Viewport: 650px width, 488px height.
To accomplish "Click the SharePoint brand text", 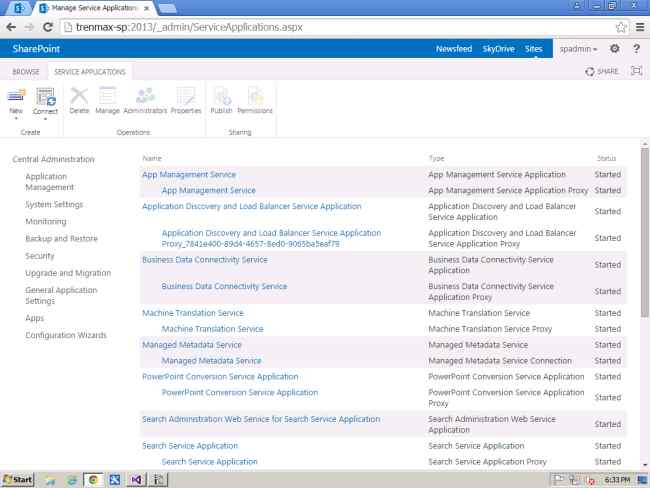I will tap(36, 49).
